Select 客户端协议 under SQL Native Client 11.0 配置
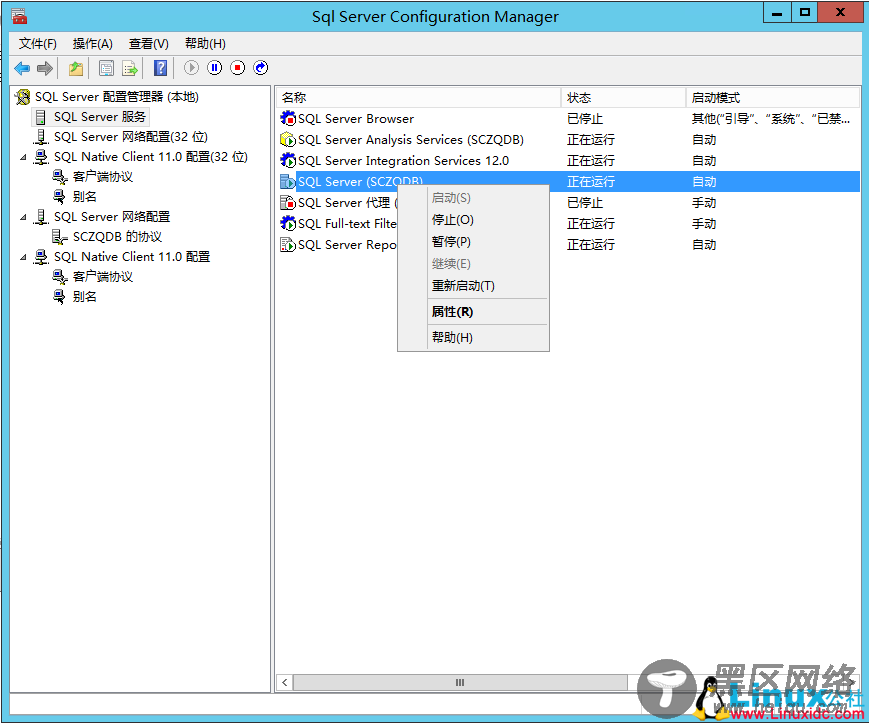The image size is (869, 724). pos(103,277)
